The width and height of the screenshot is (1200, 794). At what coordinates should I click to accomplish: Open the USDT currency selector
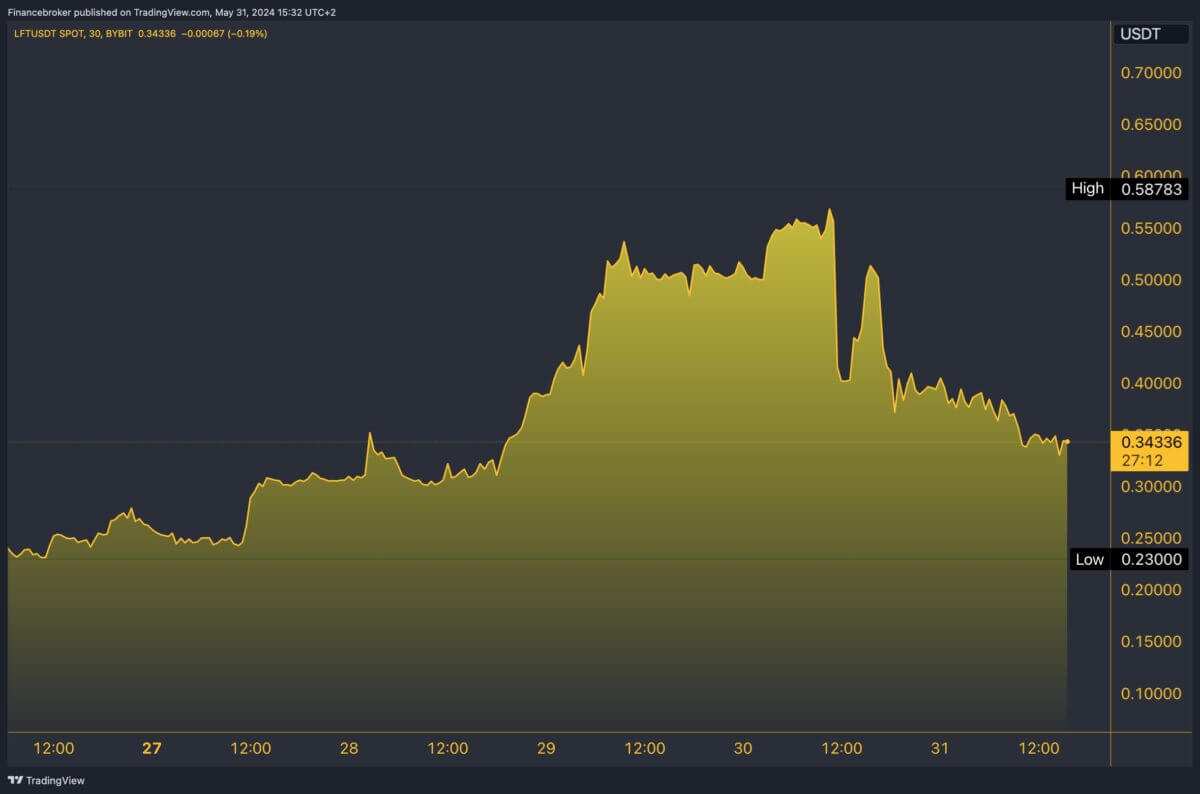pos(1140,34)
